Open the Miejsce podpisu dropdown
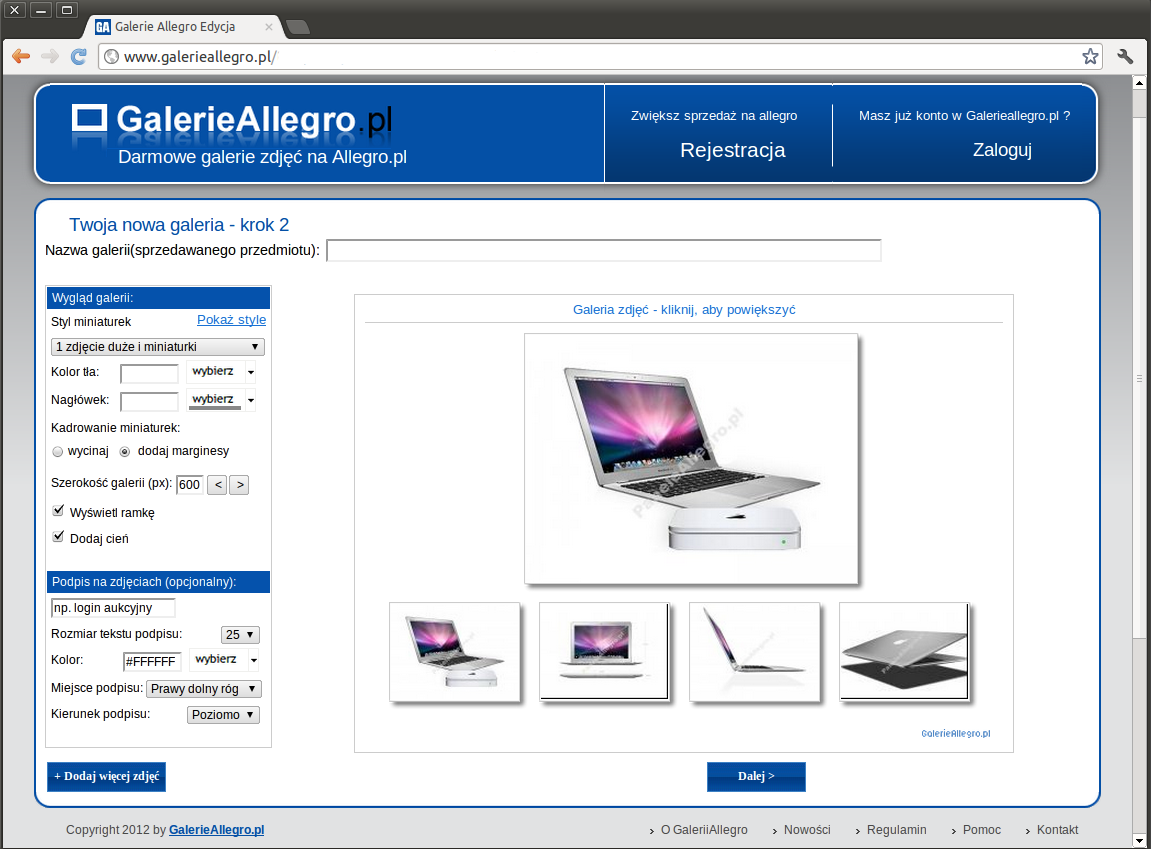The width and height of the screenshot is (1151, 849). pos(204,689)
